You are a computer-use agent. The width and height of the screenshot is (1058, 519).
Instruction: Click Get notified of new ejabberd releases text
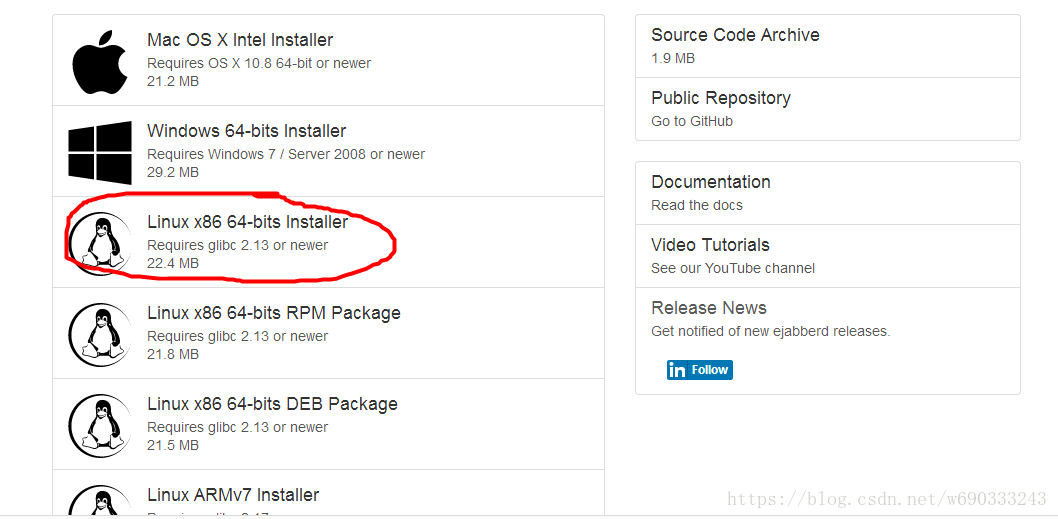[771, 331]
